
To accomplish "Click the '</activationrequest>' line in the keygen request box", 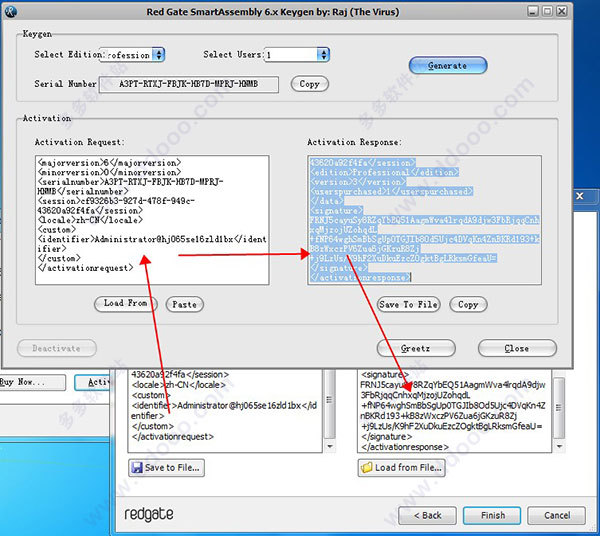I will [x=85, y=268].
